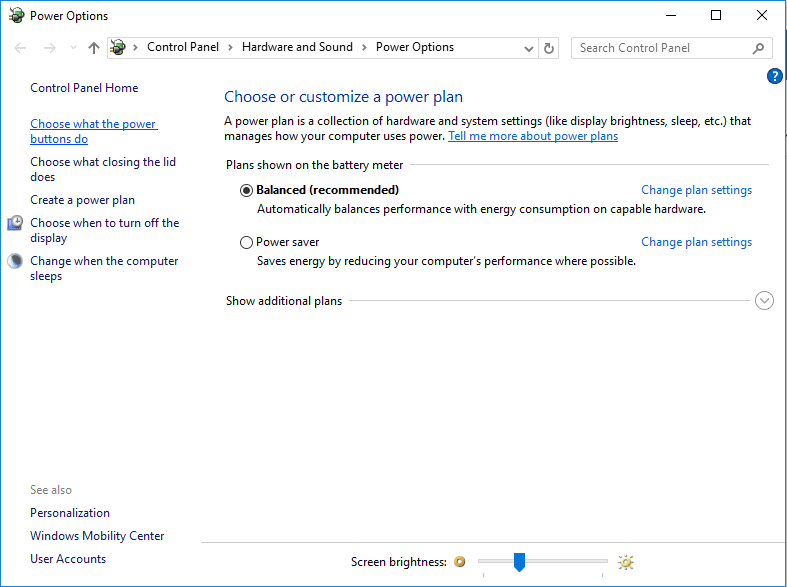Open chevron before Control Panel breadcrumb

pyautogui.click(x=136, y=48)
